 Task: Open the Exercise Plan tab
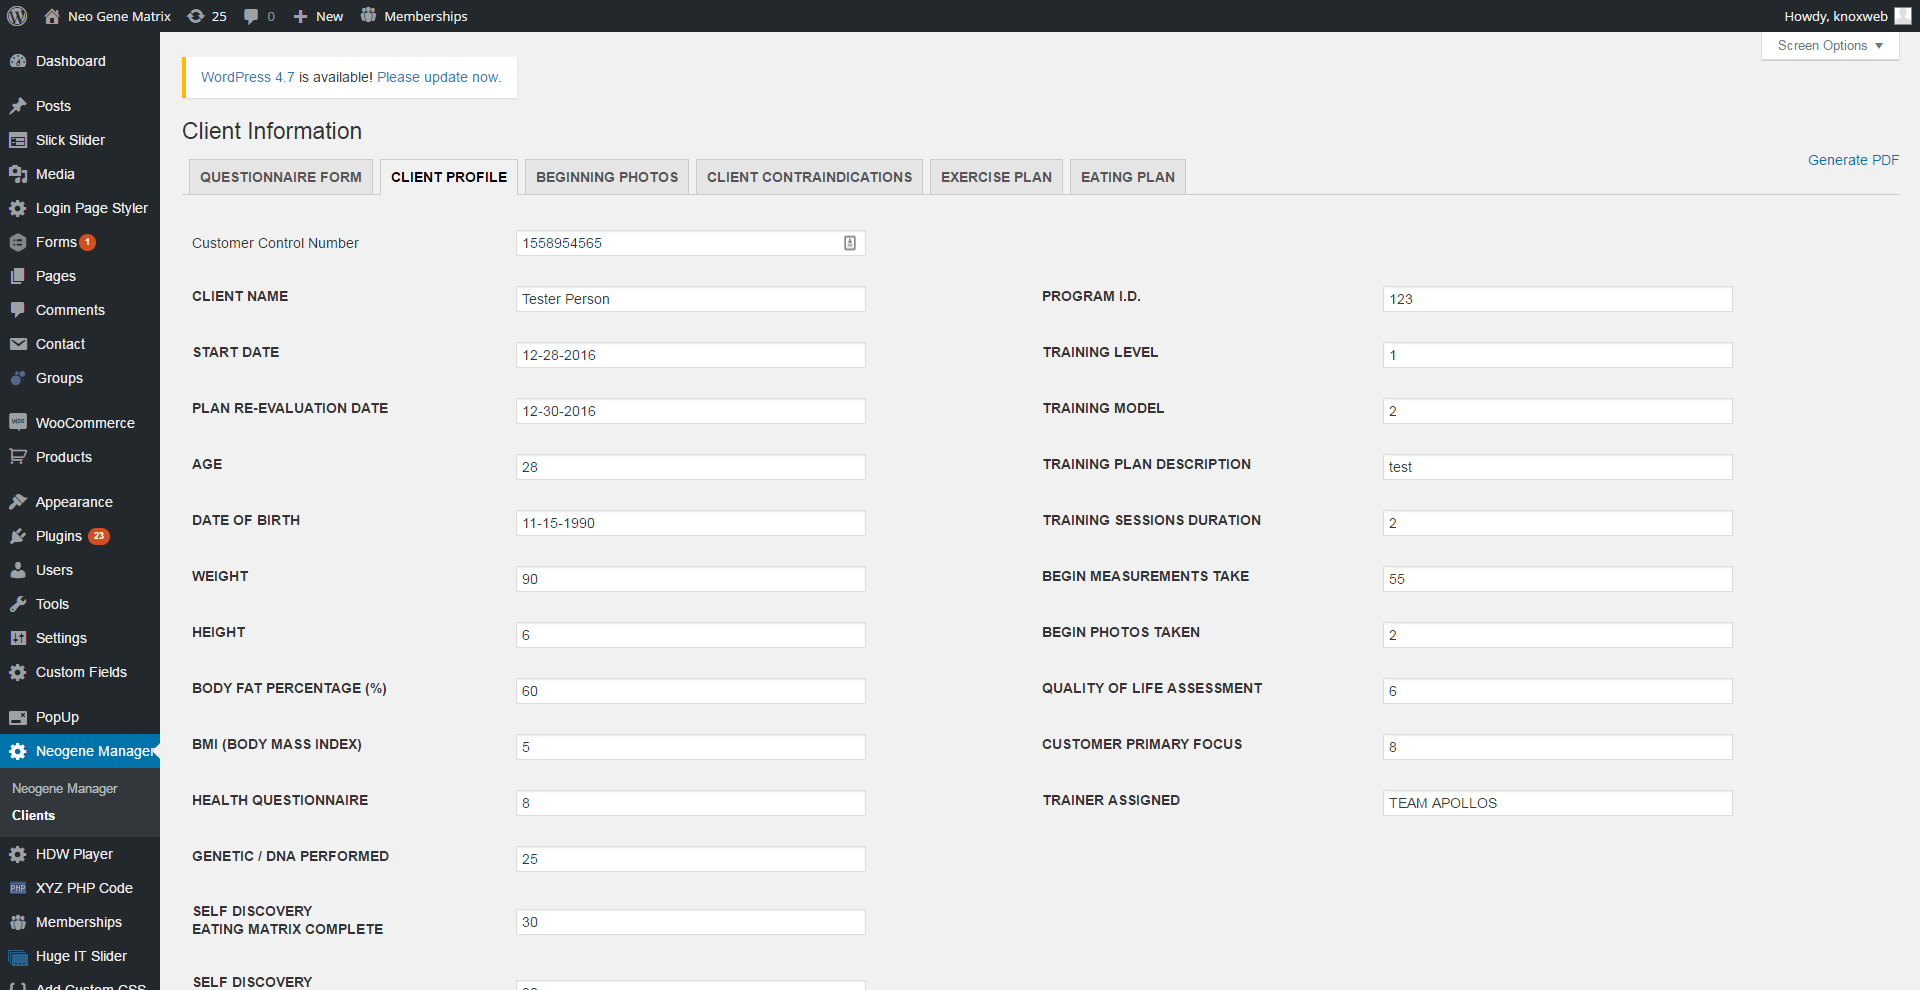(996, 177)
